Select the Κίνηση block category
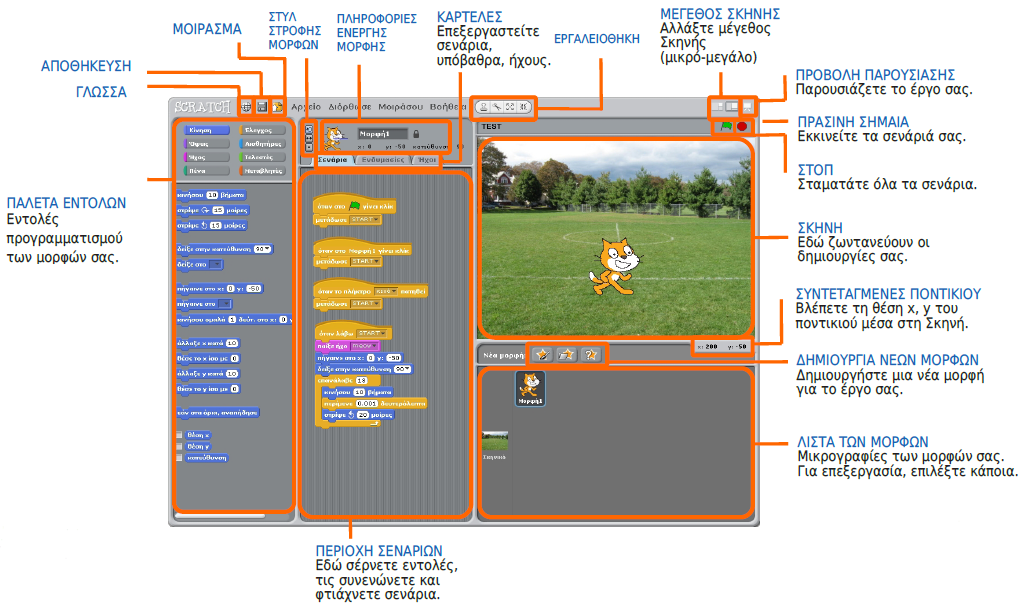The height and width of the screenshot is (607, 1024). [206, 130]
